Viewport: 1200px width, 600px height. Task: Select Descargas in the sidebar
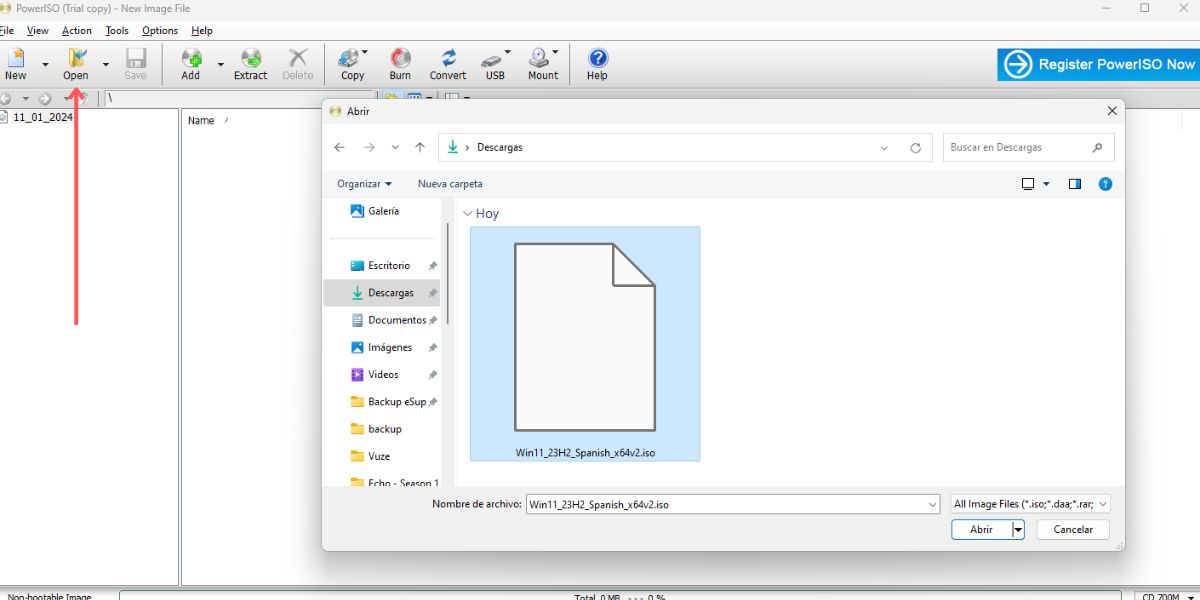tap(382, 293)
